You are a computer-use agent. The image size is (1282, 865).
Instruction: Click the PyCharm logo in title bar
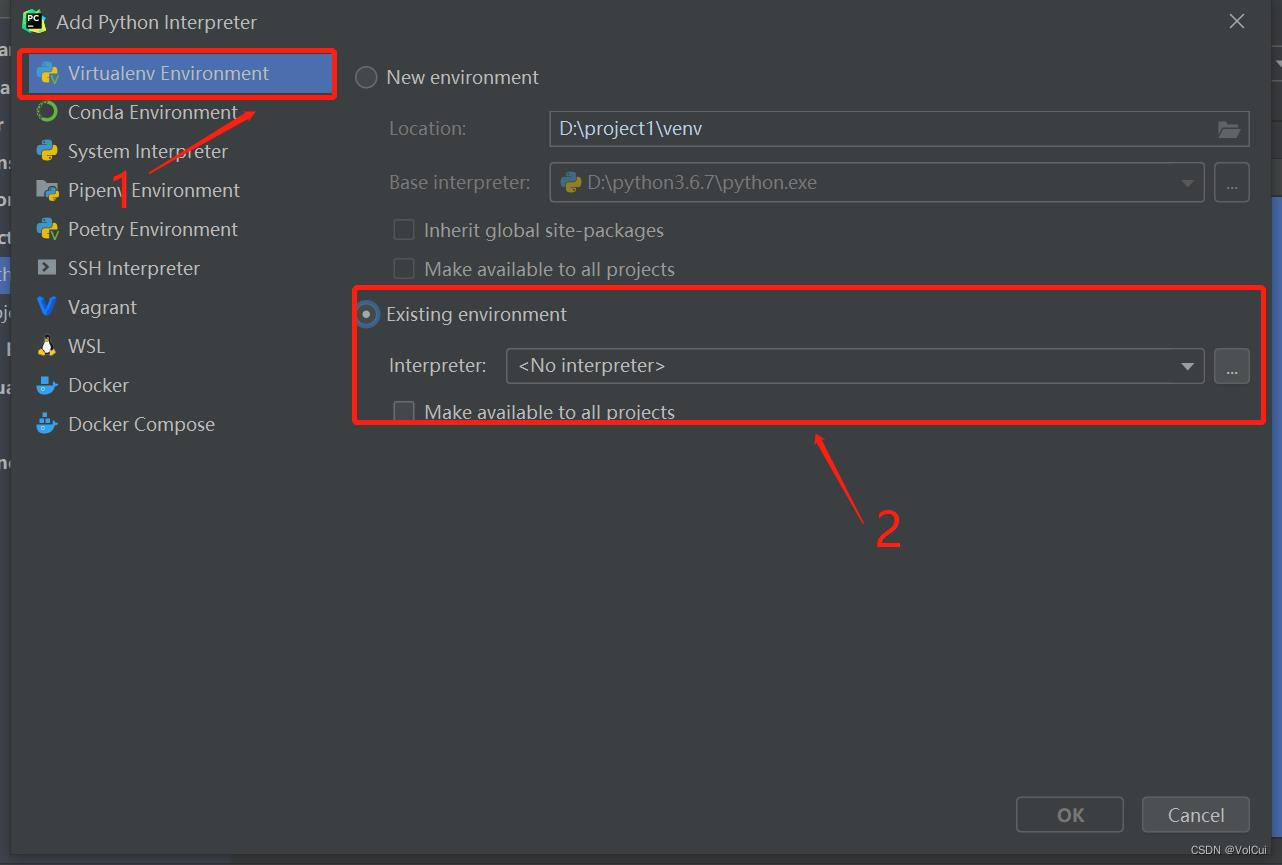click(34, 21)
